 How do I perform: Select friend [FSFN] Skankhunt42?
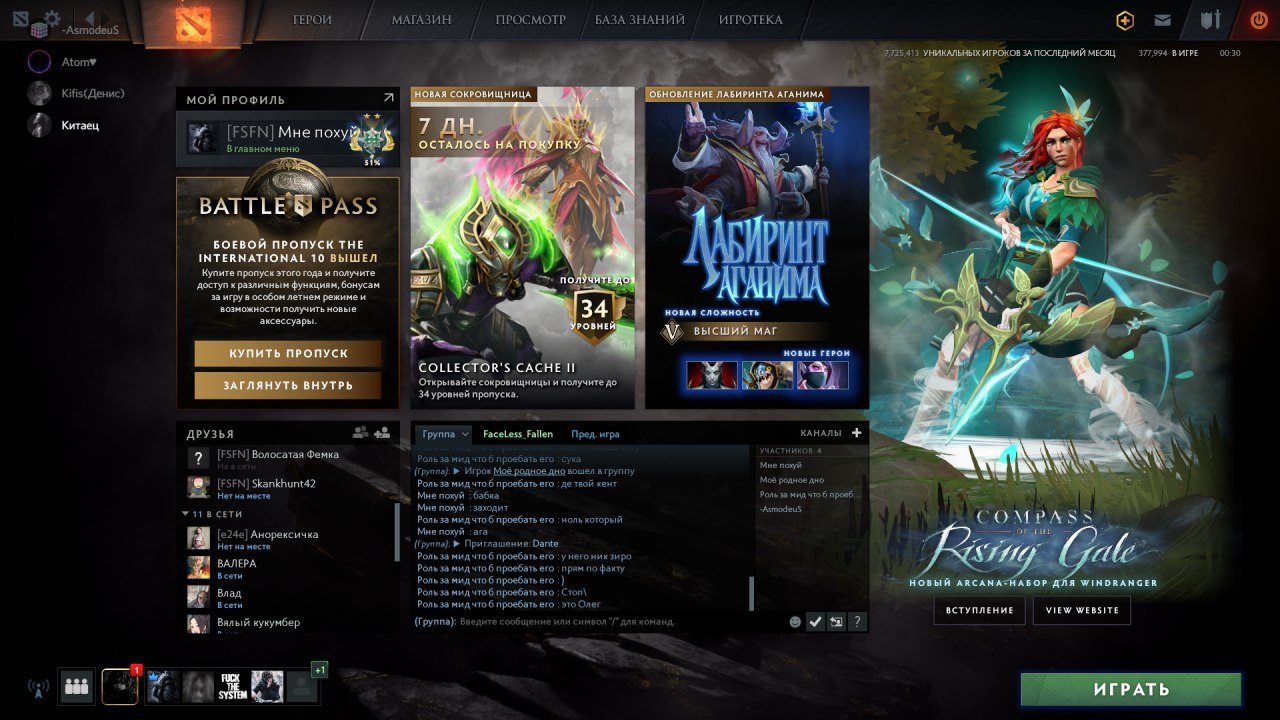(288, 488)
